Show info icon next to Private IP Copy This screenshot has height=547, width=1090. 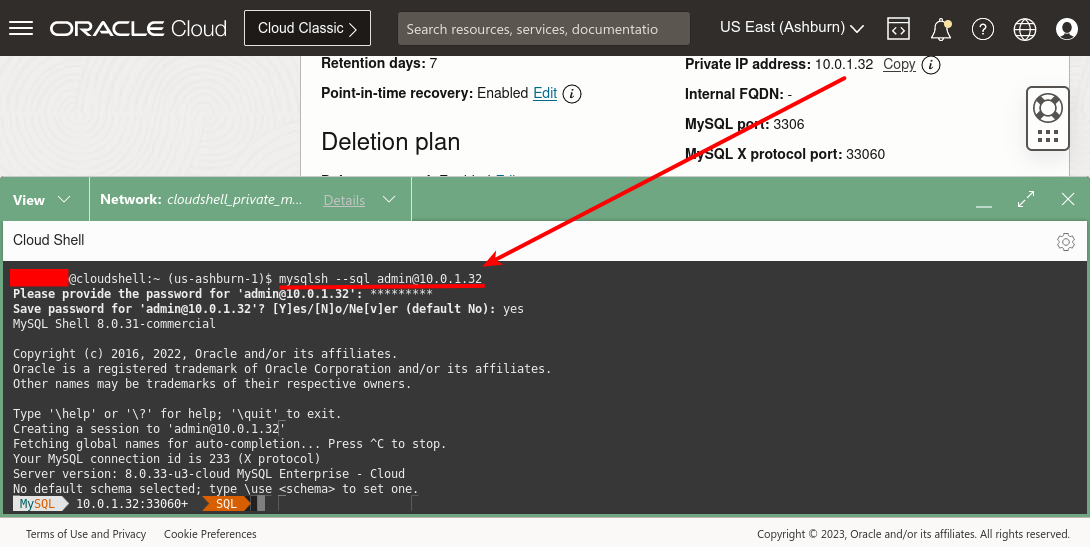tap(931, 65)
